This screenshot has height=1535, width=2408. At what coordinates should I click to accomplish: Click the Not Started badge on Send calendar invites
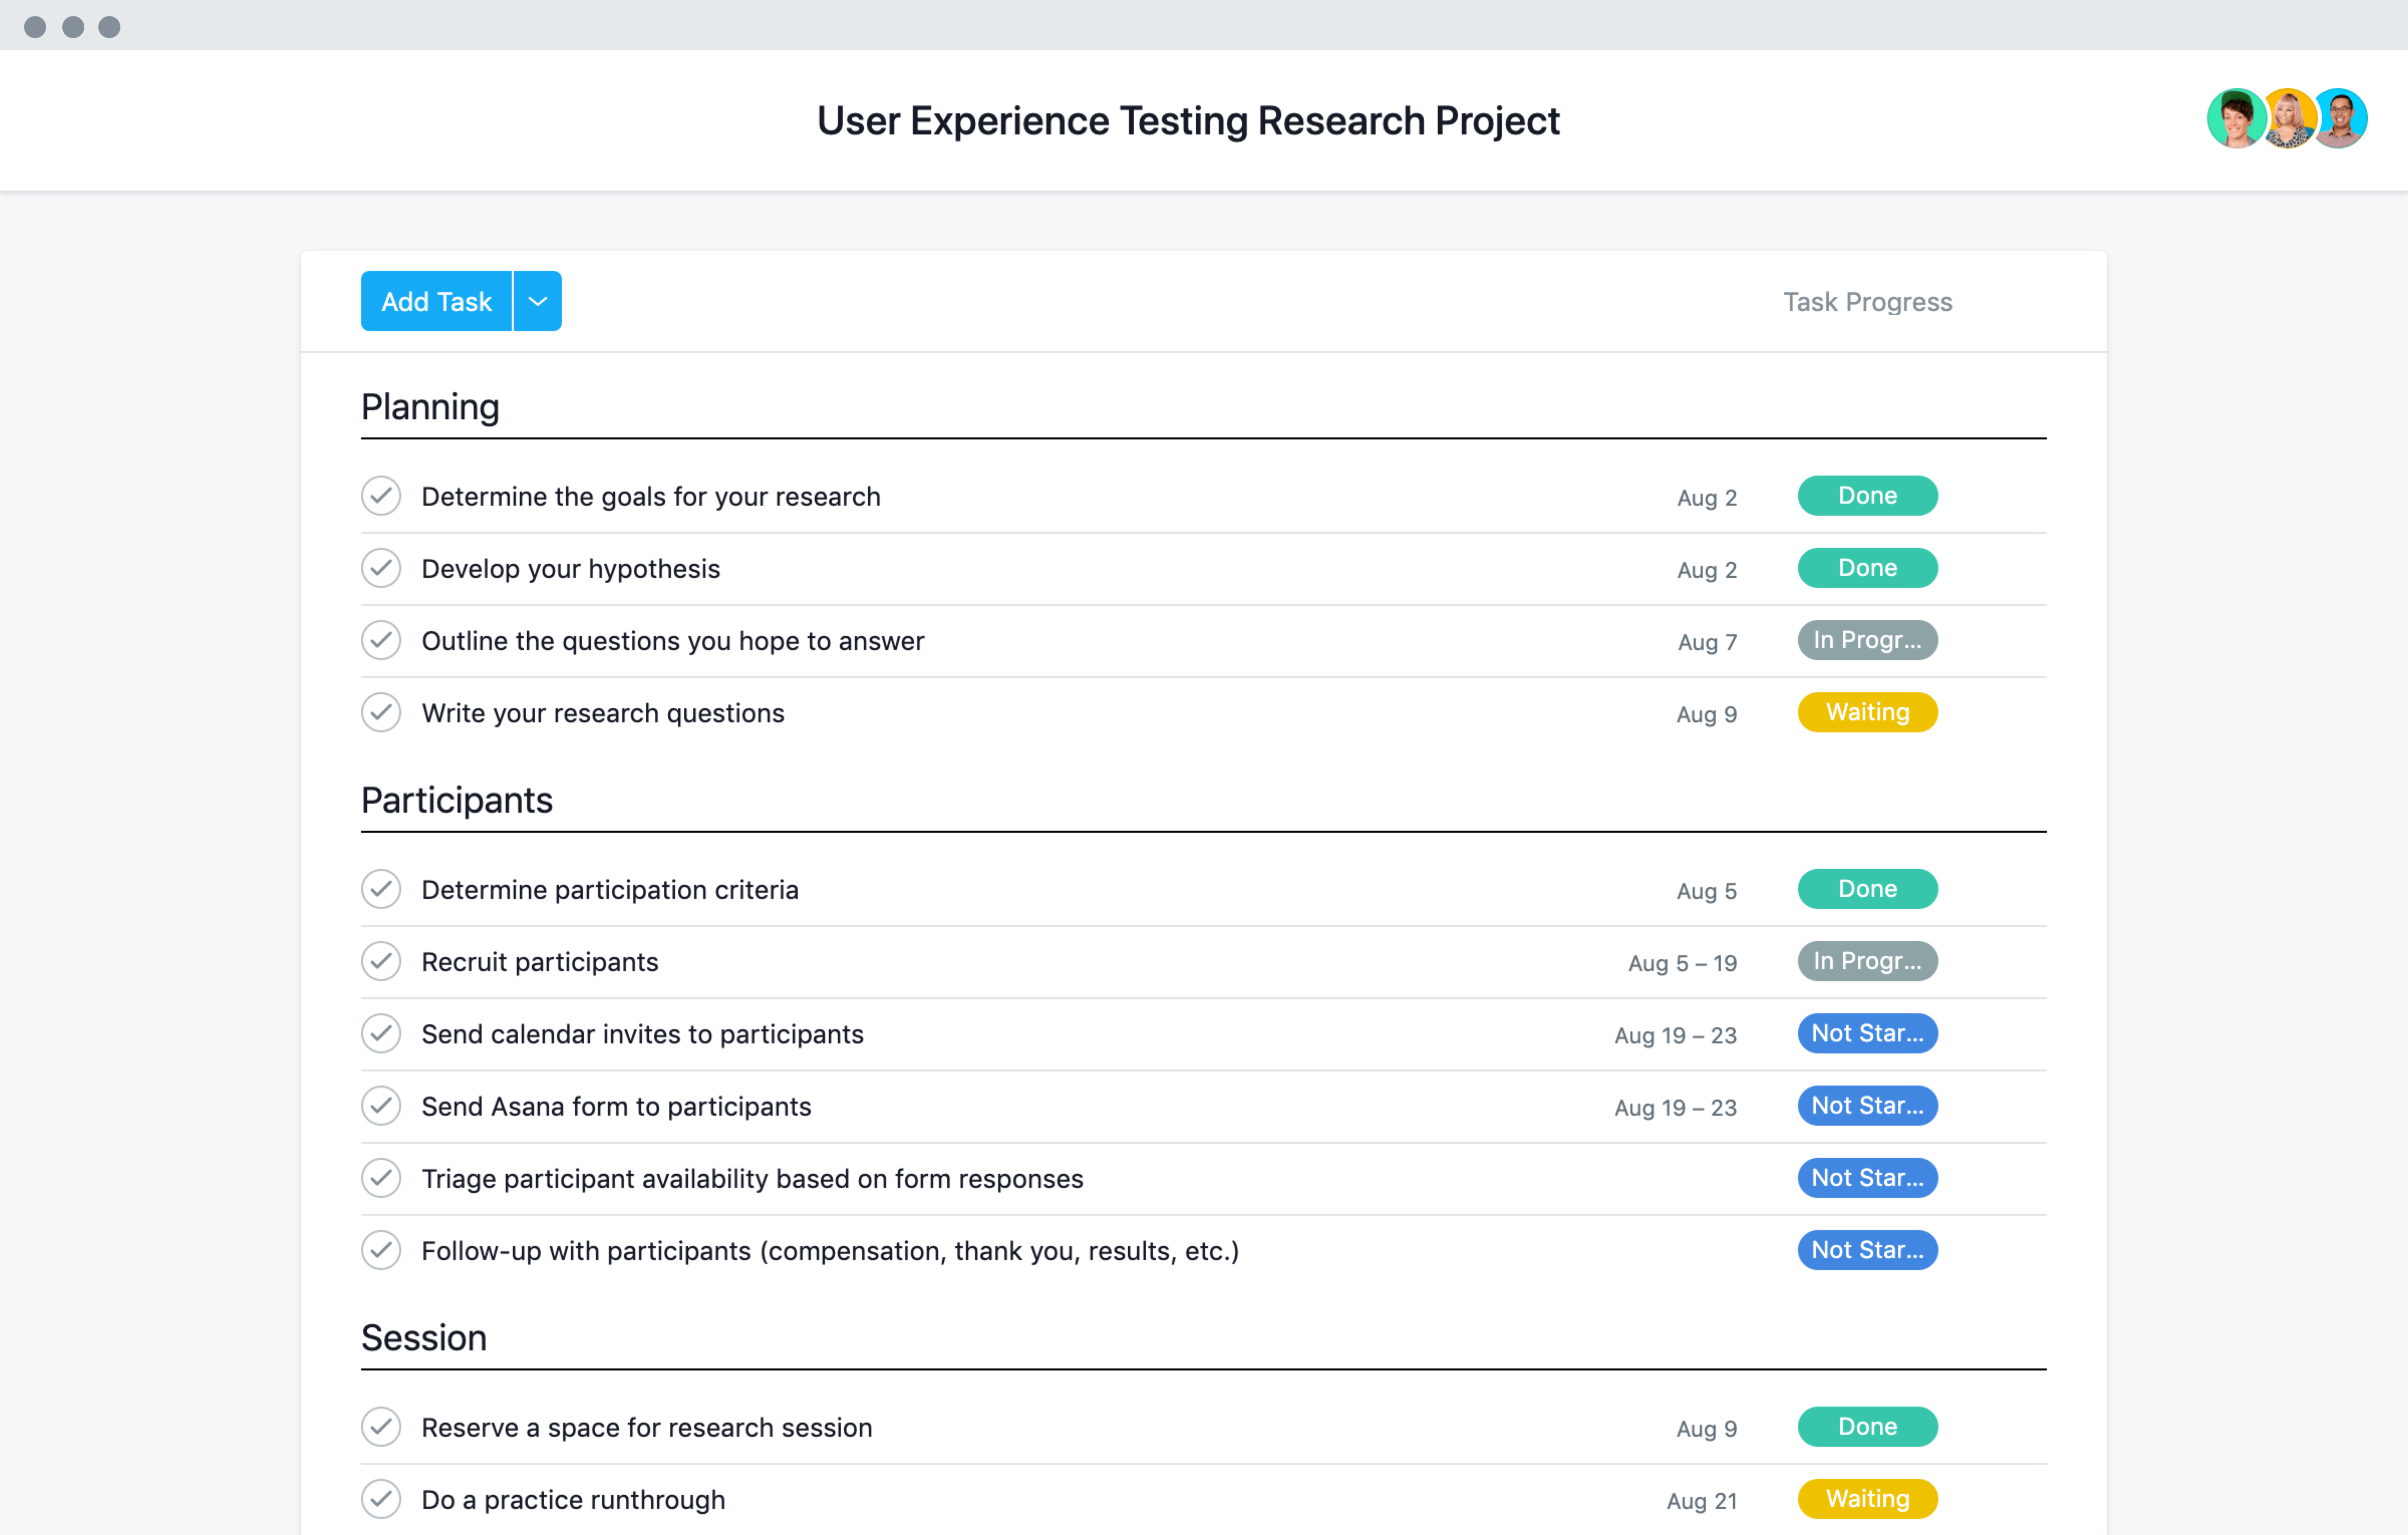point(1866,1033)
